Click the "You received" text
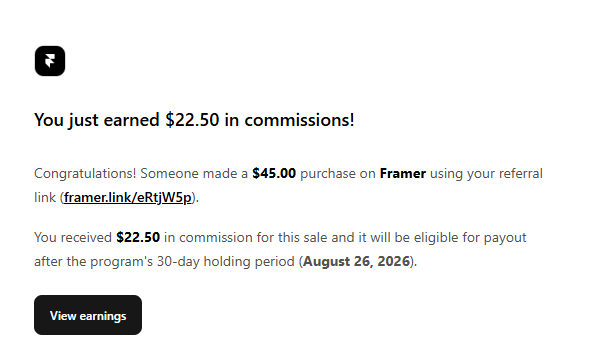This screenshot has height=362, width=591. [73, 238]
